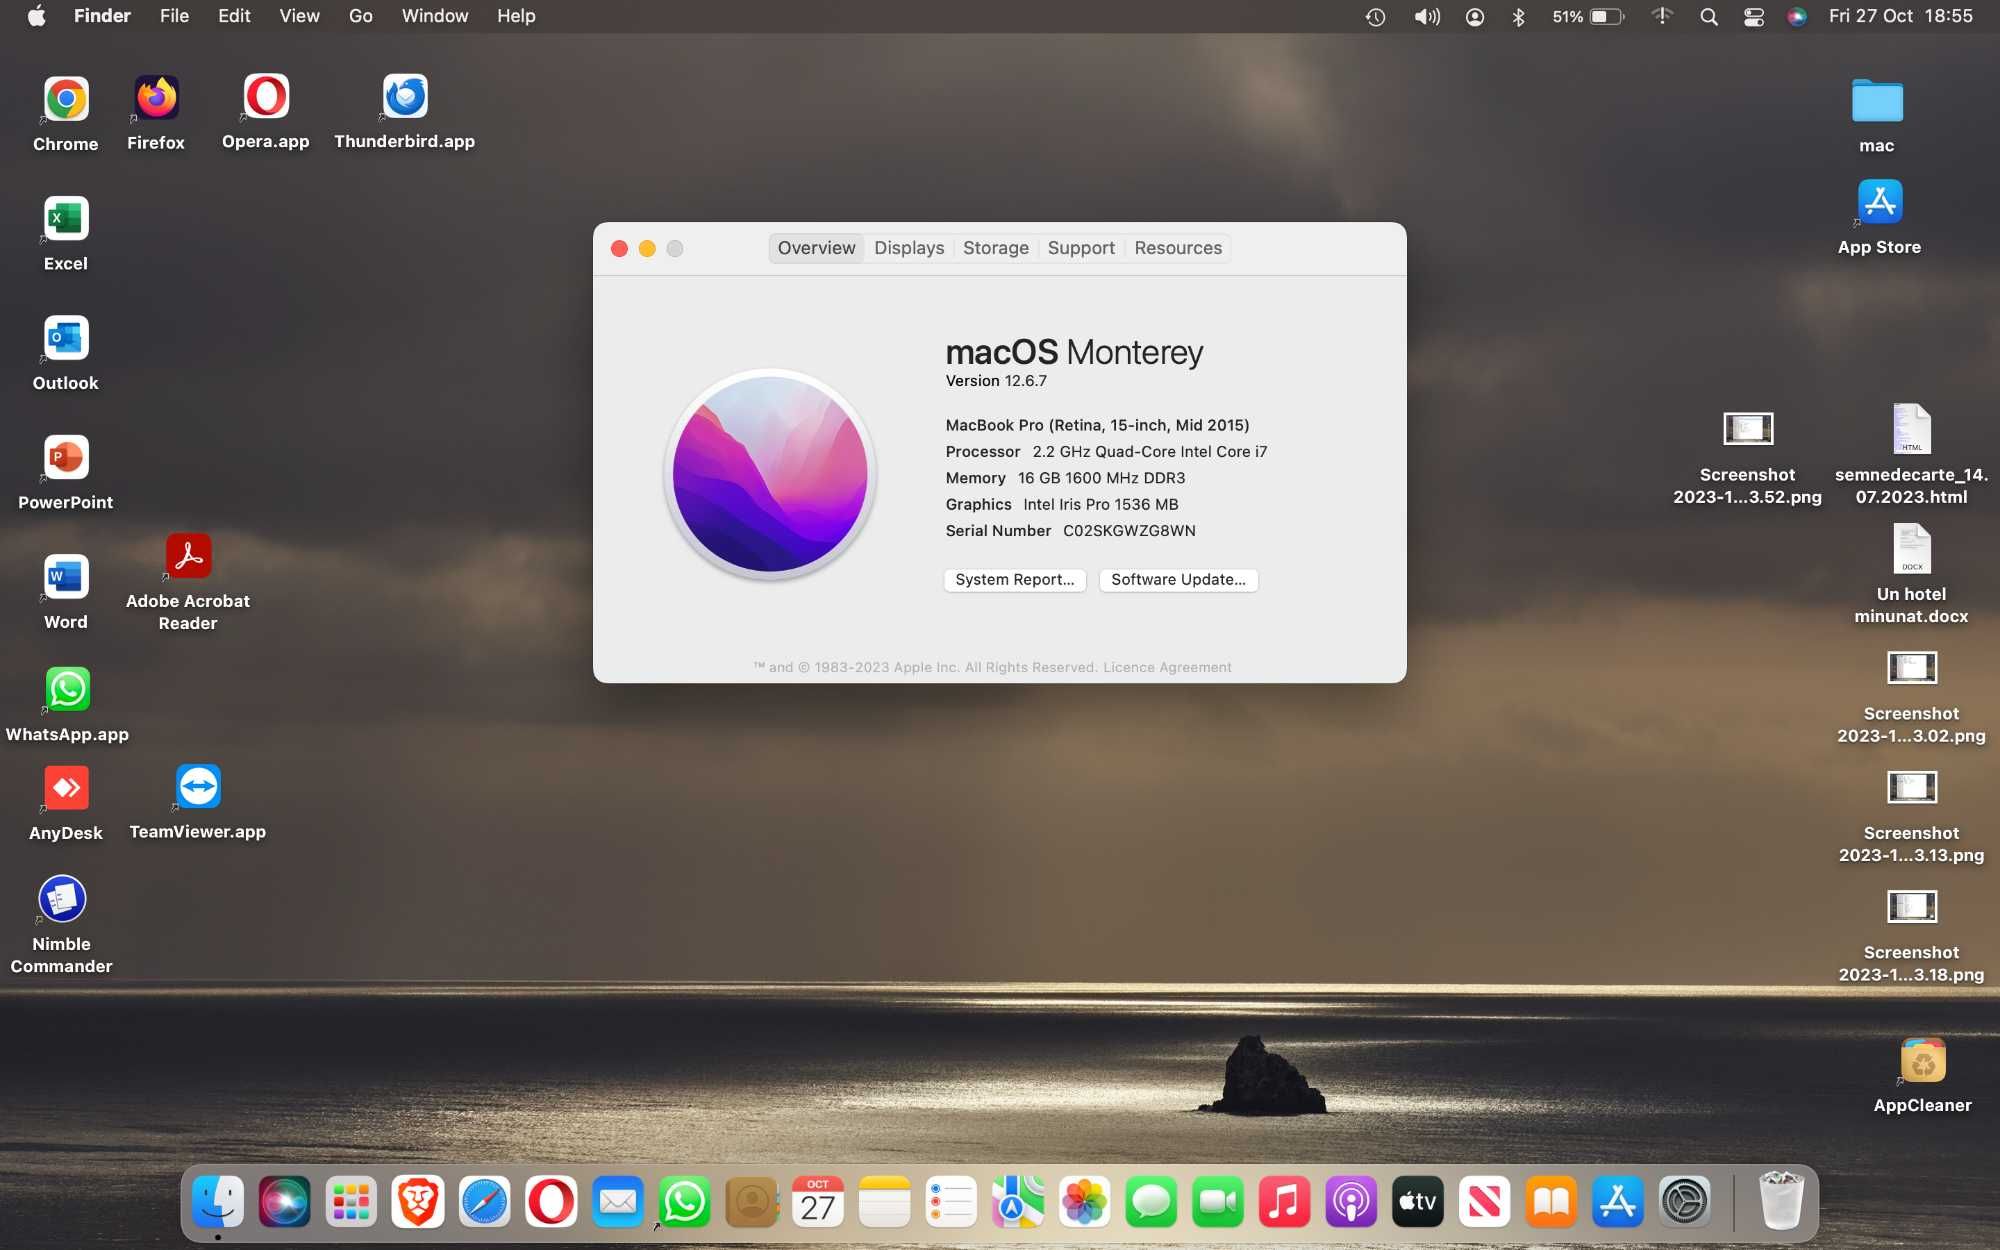Select the WhatsApp.app desktop icon
The height and width of the screenshot is (1250, 2000).
click(x=67, y=689)
